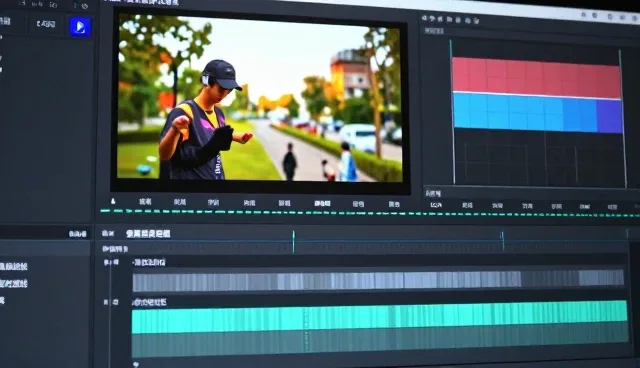Select the gray video clip strip in timeline
Image resolution: width=640 pixels, height=368 pixels.
[378, 281]
